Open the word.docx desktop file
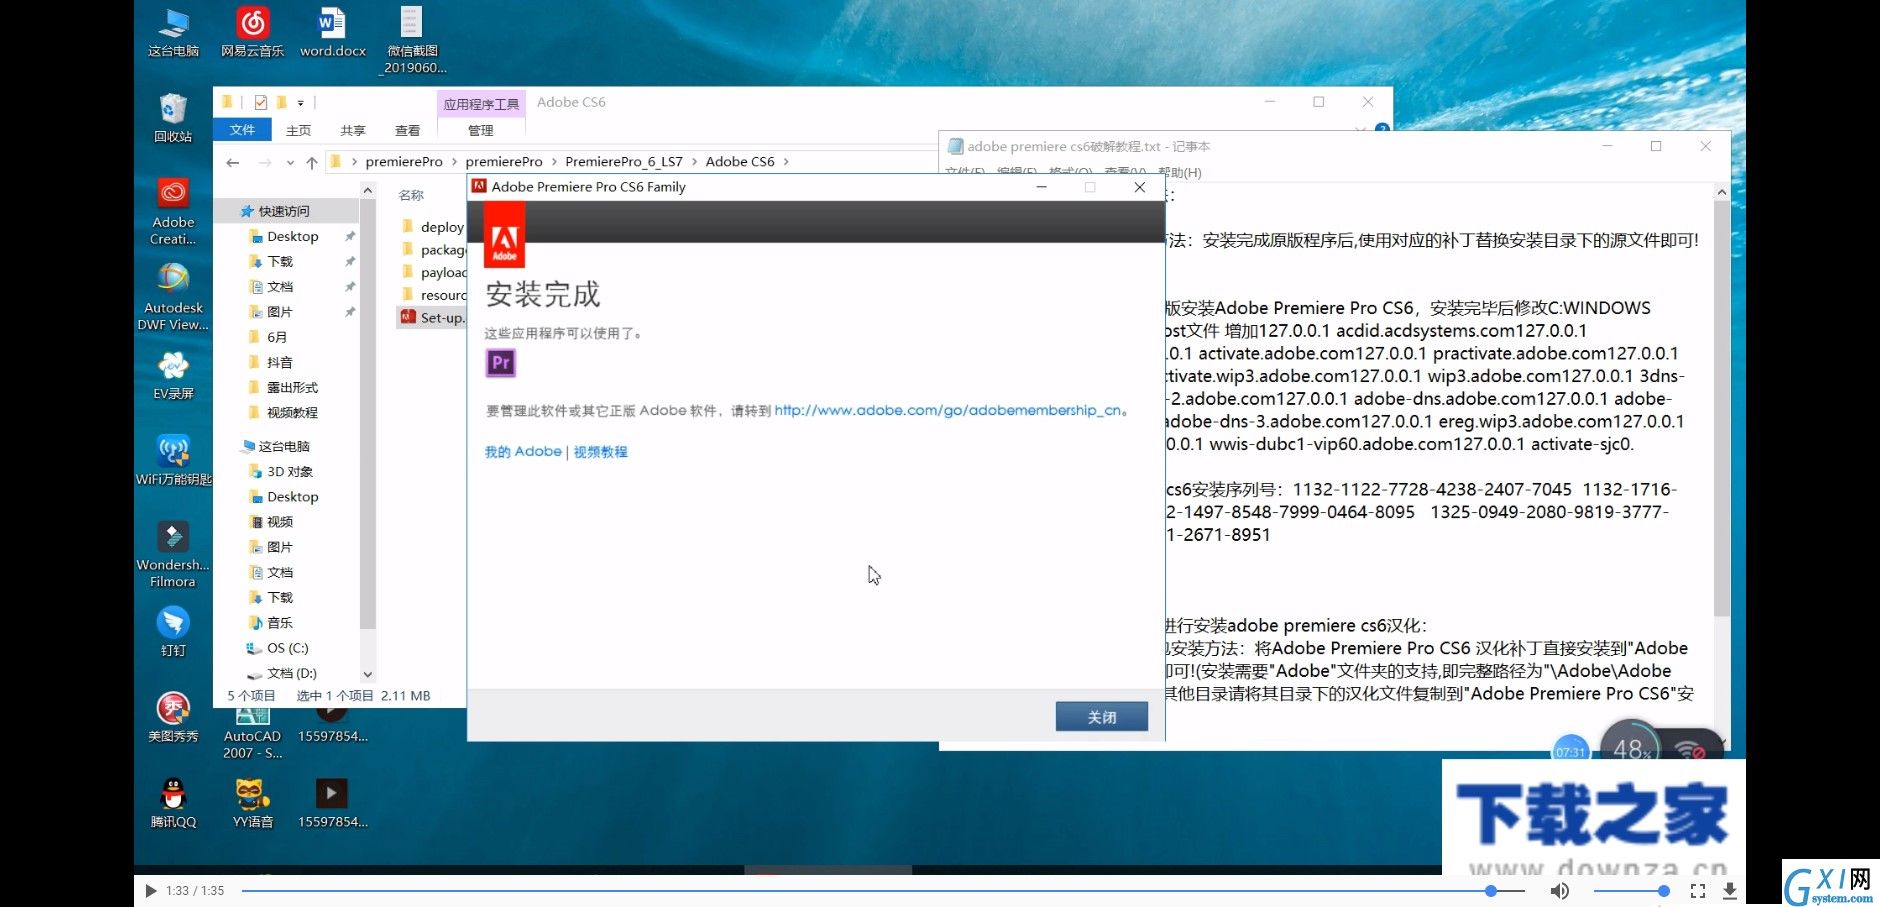1880x907 pixels. [x=333, y=34]
